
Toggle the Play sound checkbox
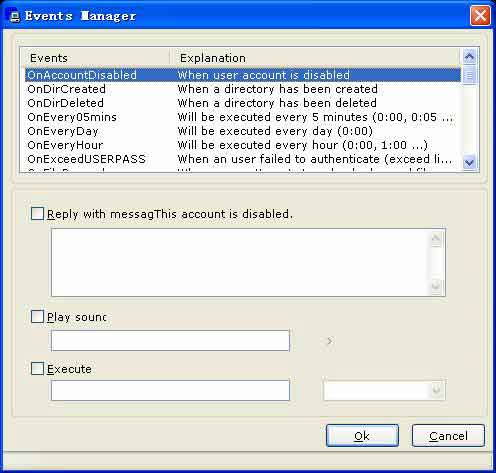point(37,317)
